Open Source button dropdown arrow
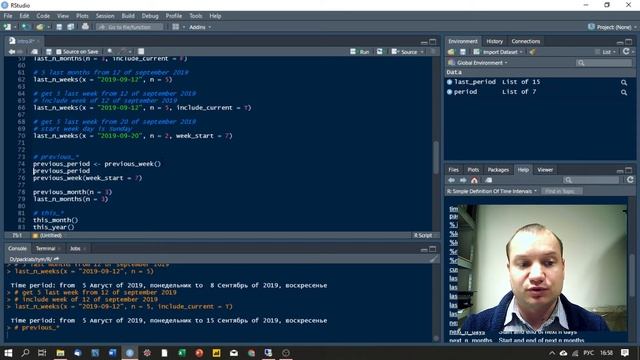640x360 pixels. point(422,52)
